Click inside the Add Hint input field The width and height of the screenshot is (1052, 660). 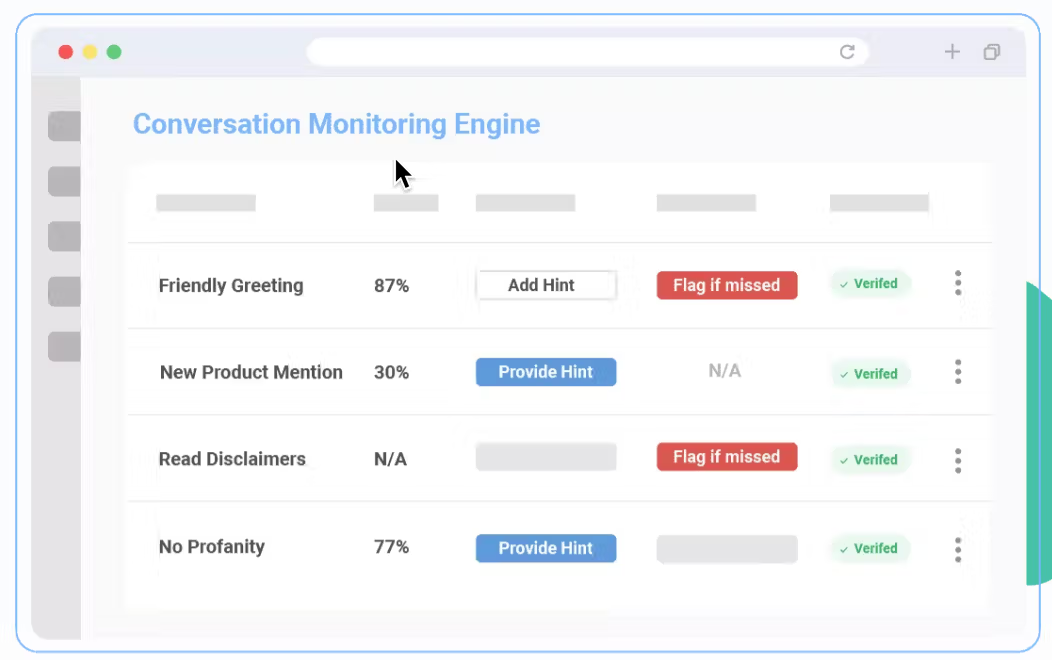point(545,285)
